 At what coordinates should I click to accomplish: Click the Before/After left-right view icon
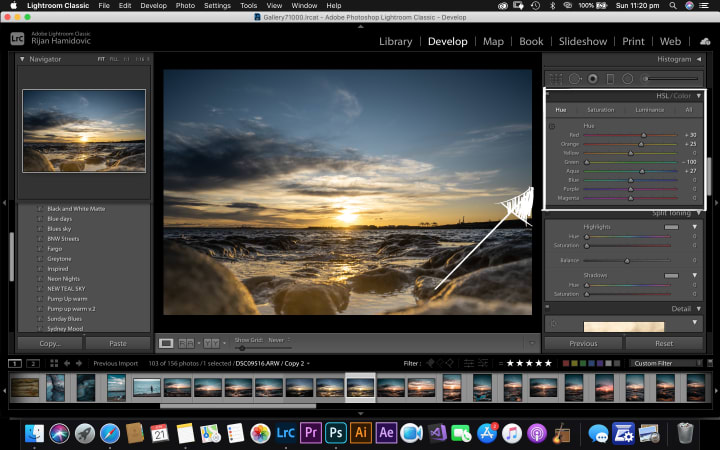pos(186,343)
